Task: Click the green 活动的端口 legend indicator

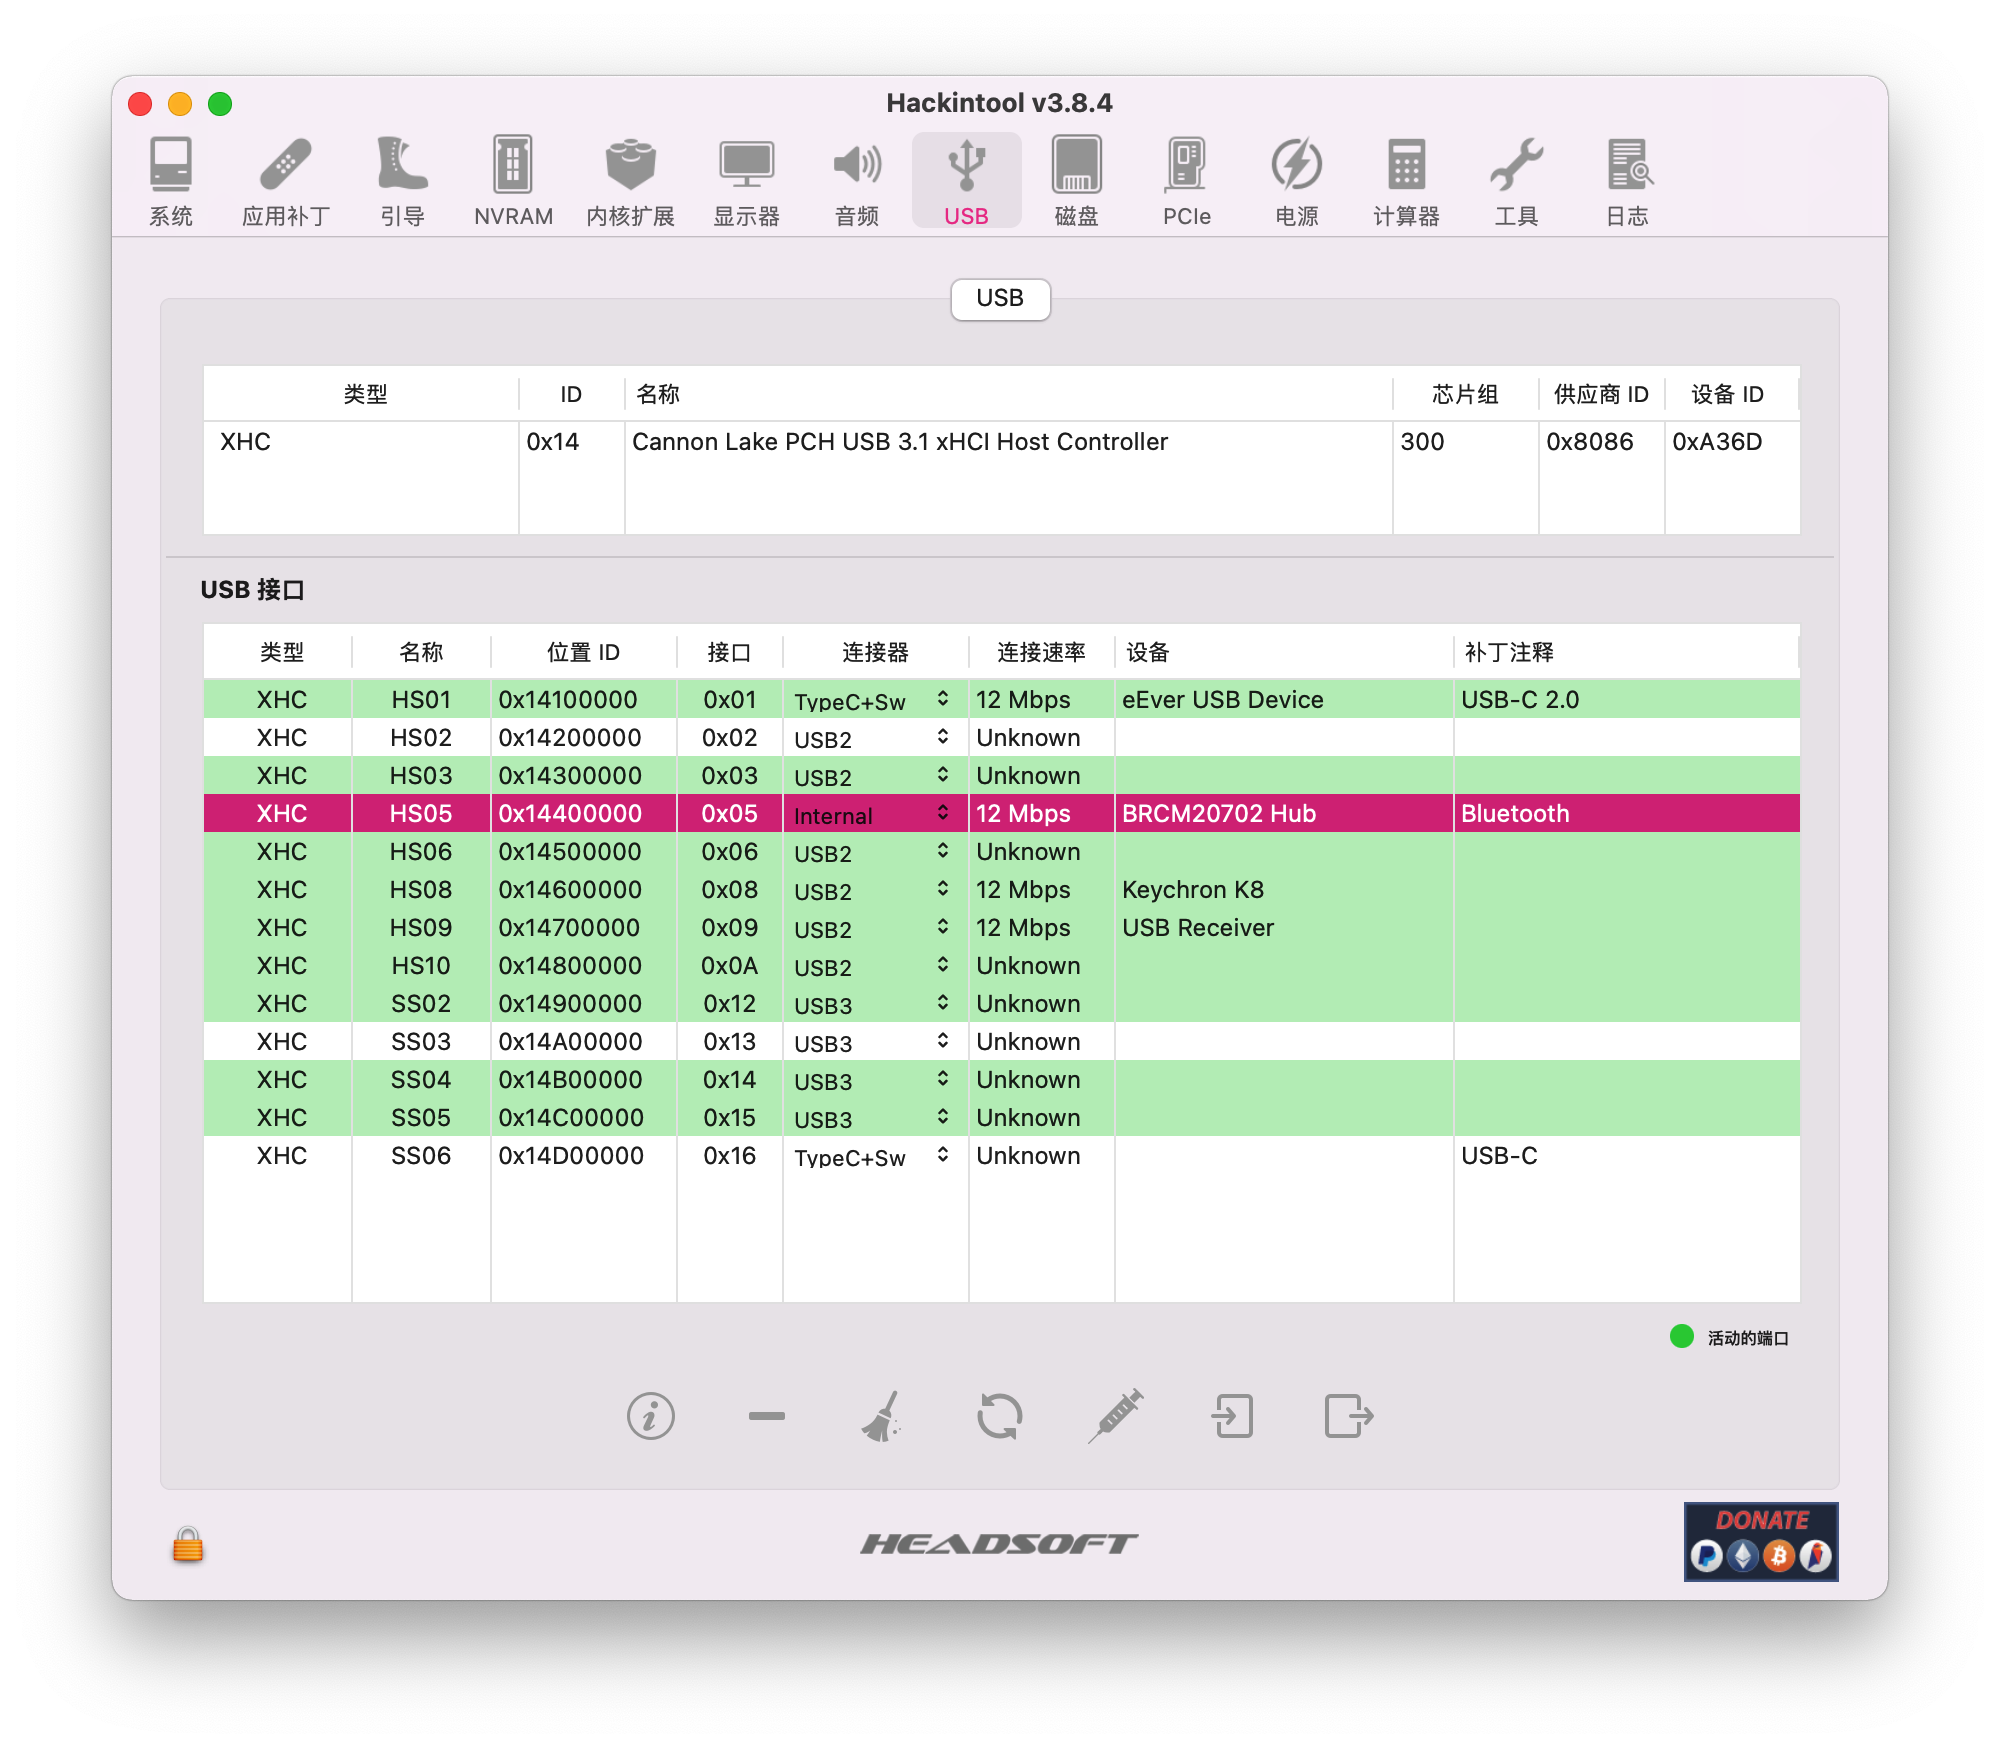Action: (1681, 1337)
